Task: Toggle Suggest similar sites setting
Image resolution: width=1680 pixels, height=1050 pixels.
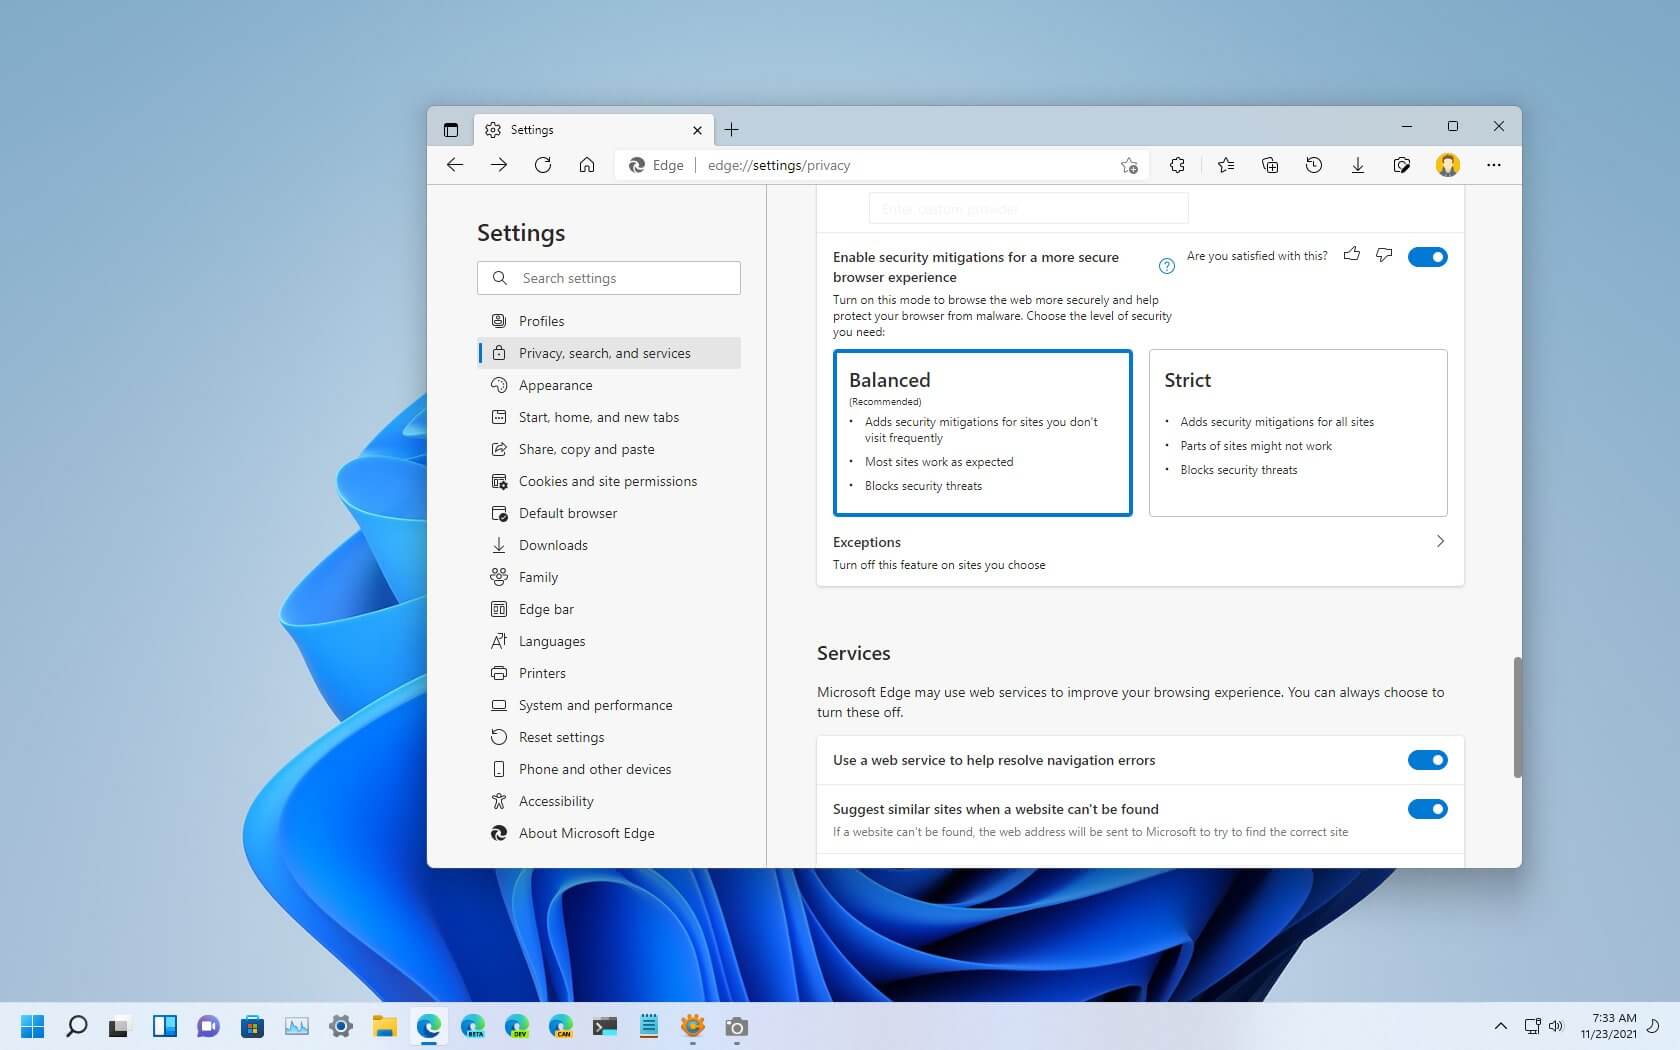Action: pyautogui.click(x=1428, y=809)
